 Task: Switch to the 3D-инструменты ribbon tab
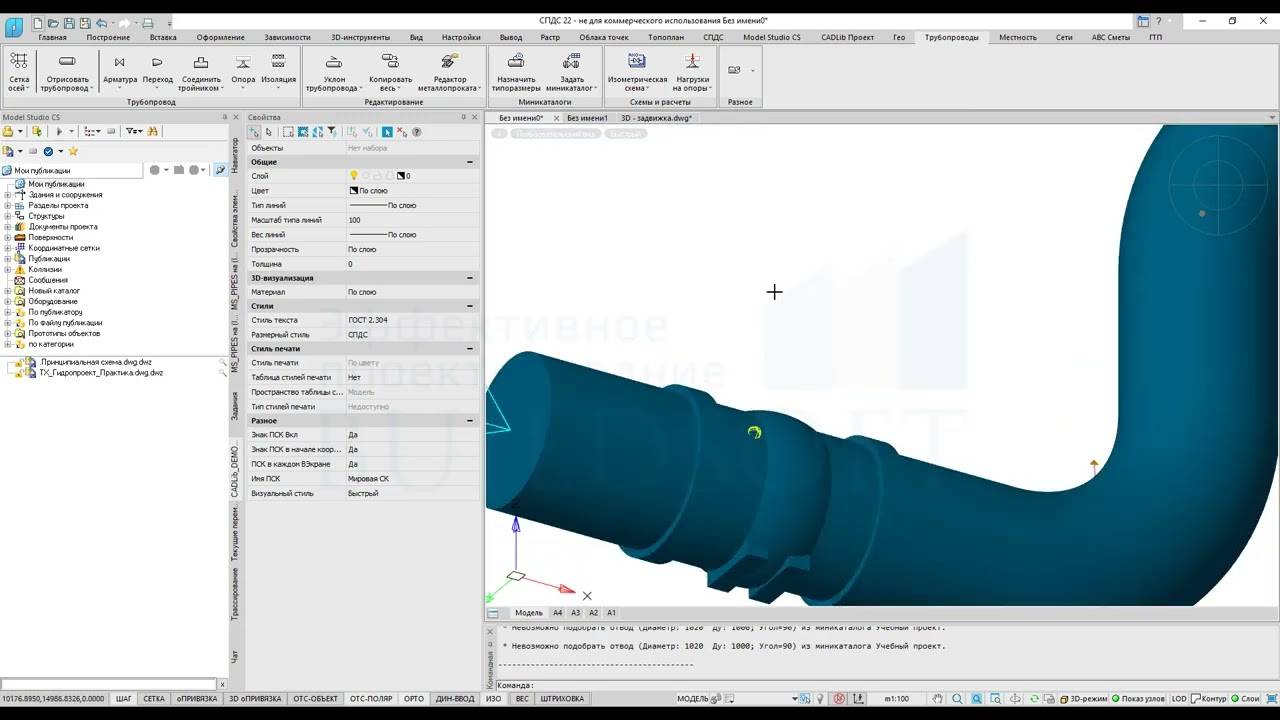[360, 37]
